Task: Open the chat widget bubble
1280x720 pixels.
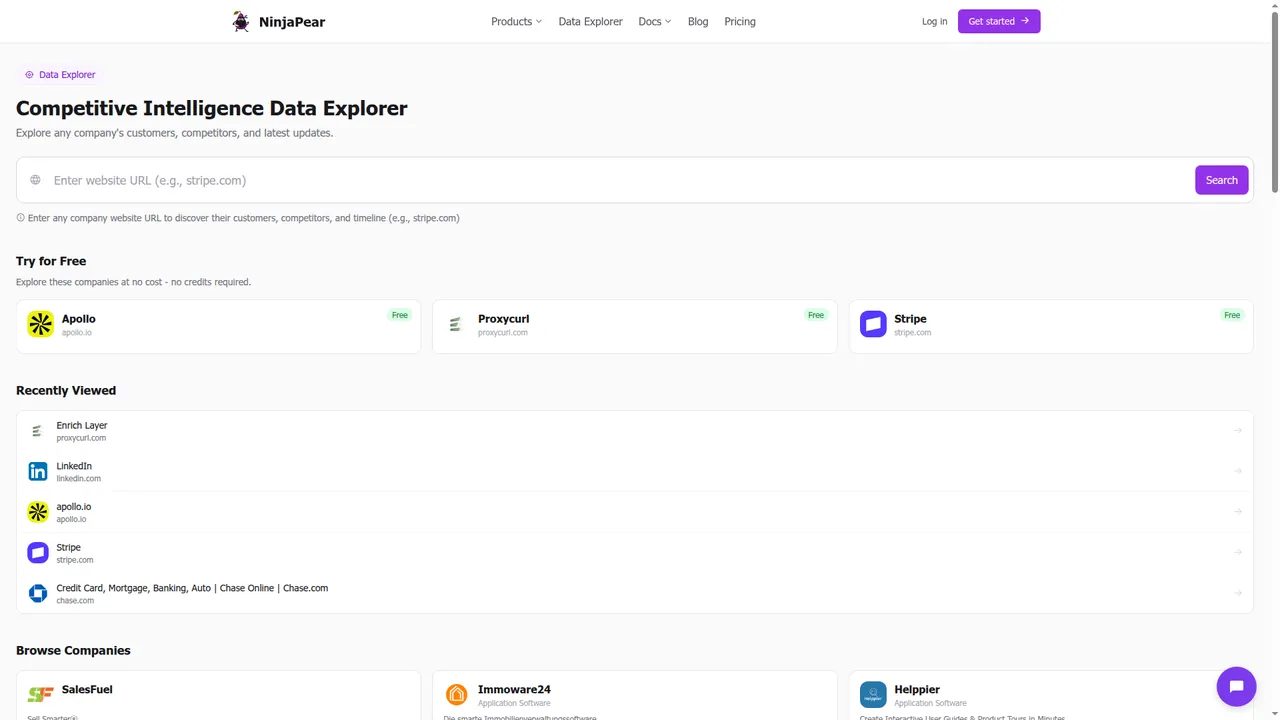Action: (1236, 686)
